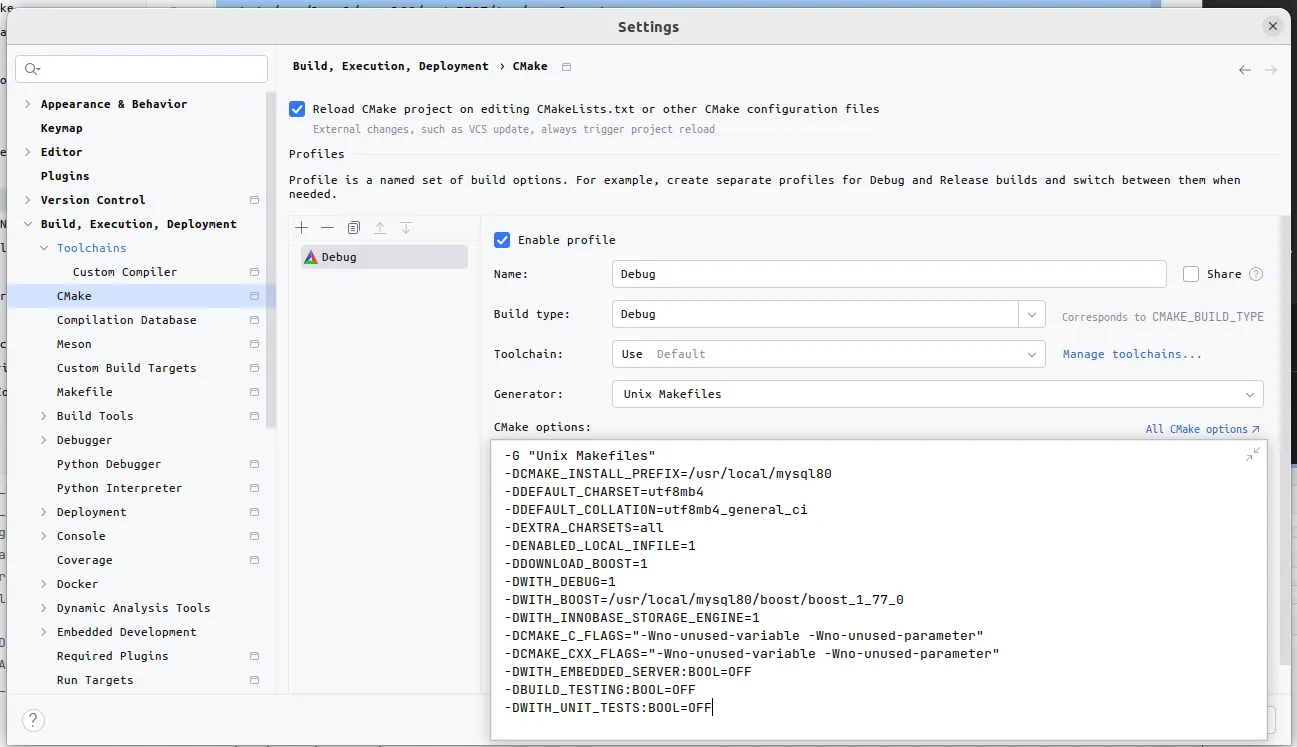Expand the Docker node
The image size is (1297, 747).
click(44, 584)
